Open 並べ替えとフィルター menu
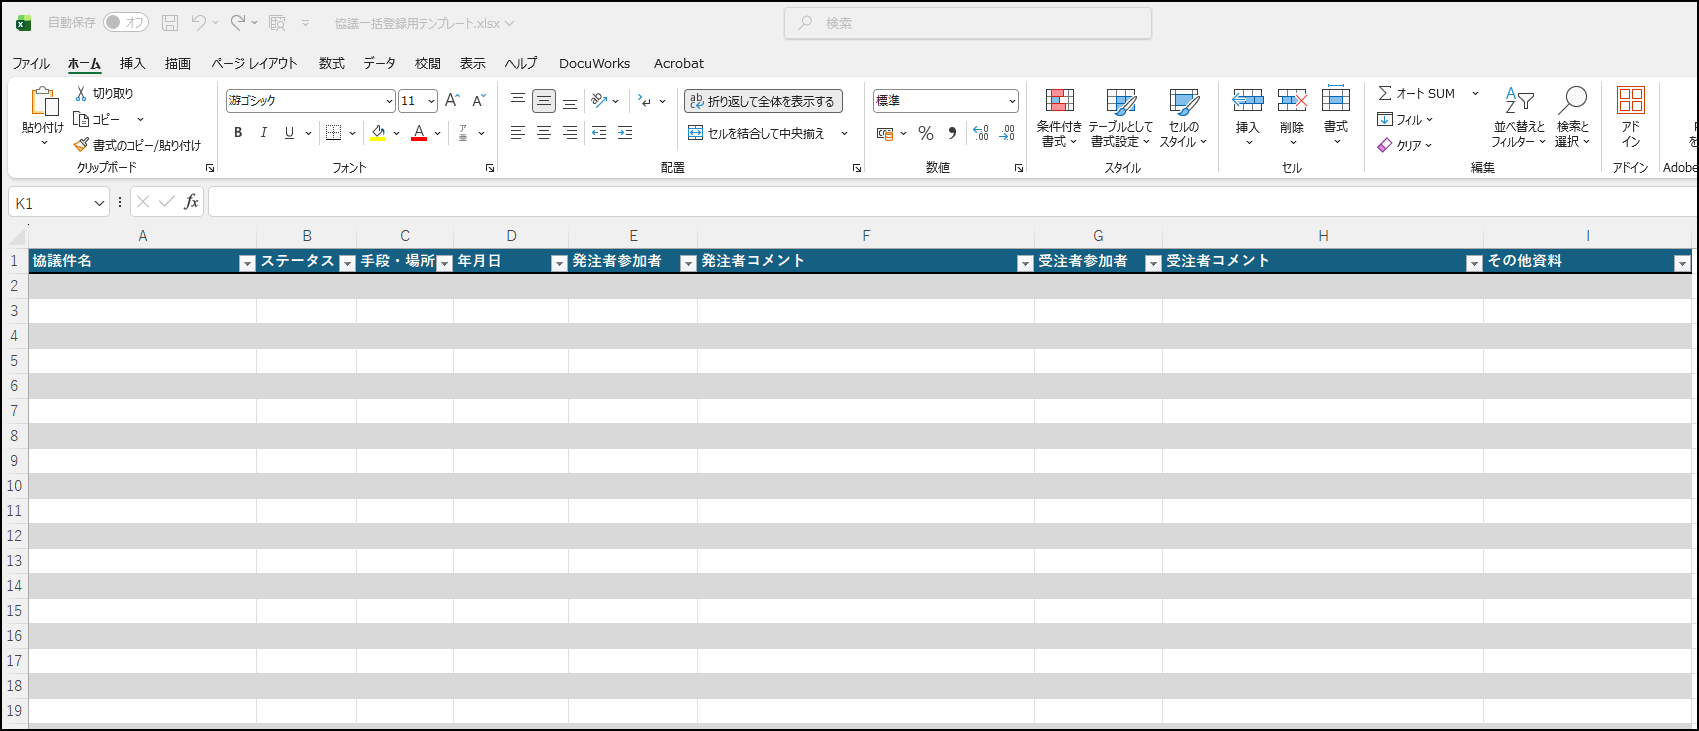 (1519, 118)
